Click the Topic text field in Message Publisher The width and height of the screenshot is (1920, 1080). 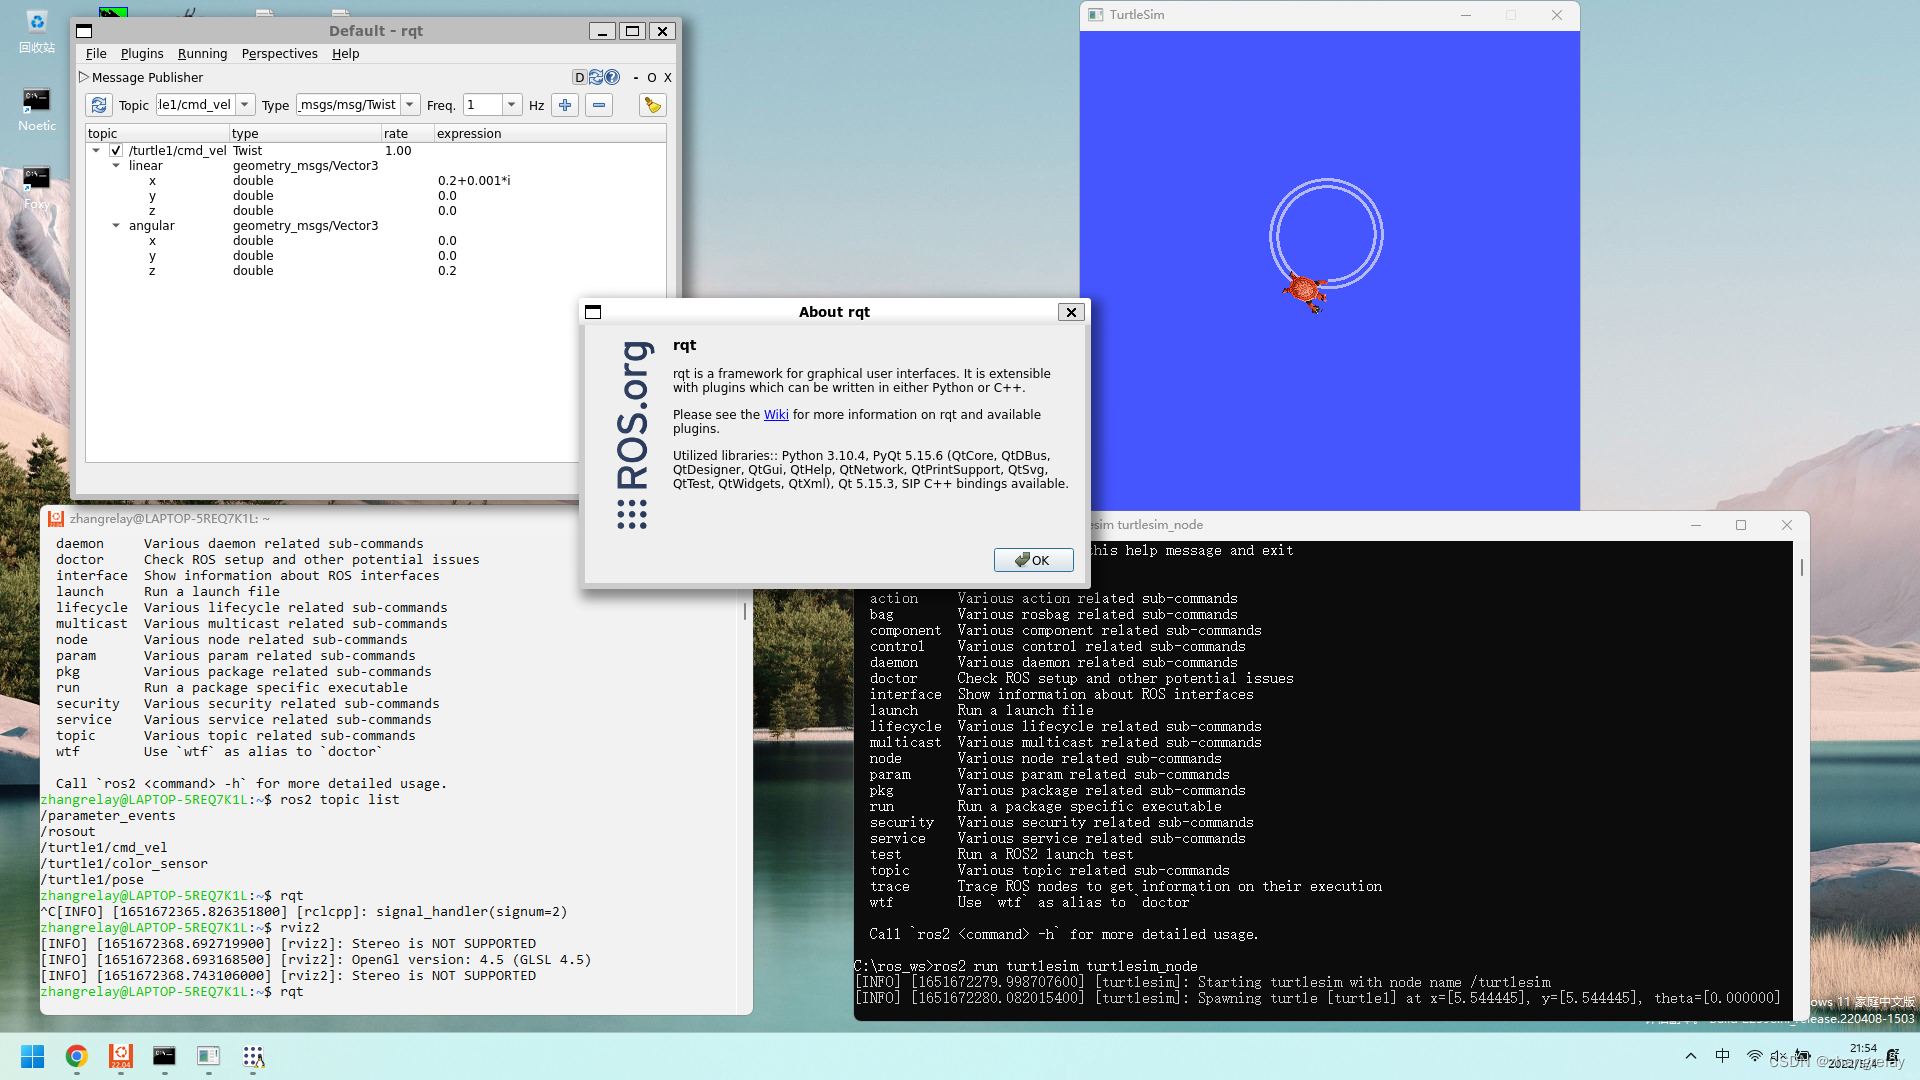point(196,105)
